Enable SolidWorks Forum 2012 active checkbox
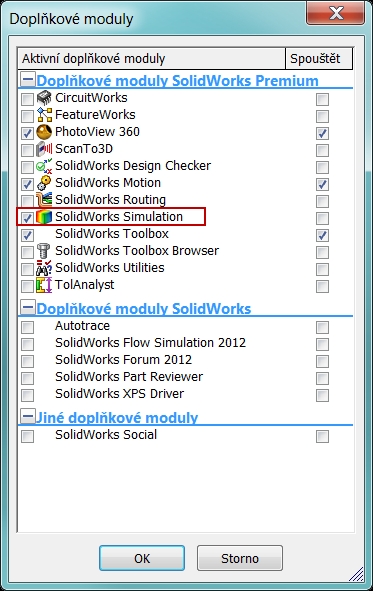 tap(27, 361)
